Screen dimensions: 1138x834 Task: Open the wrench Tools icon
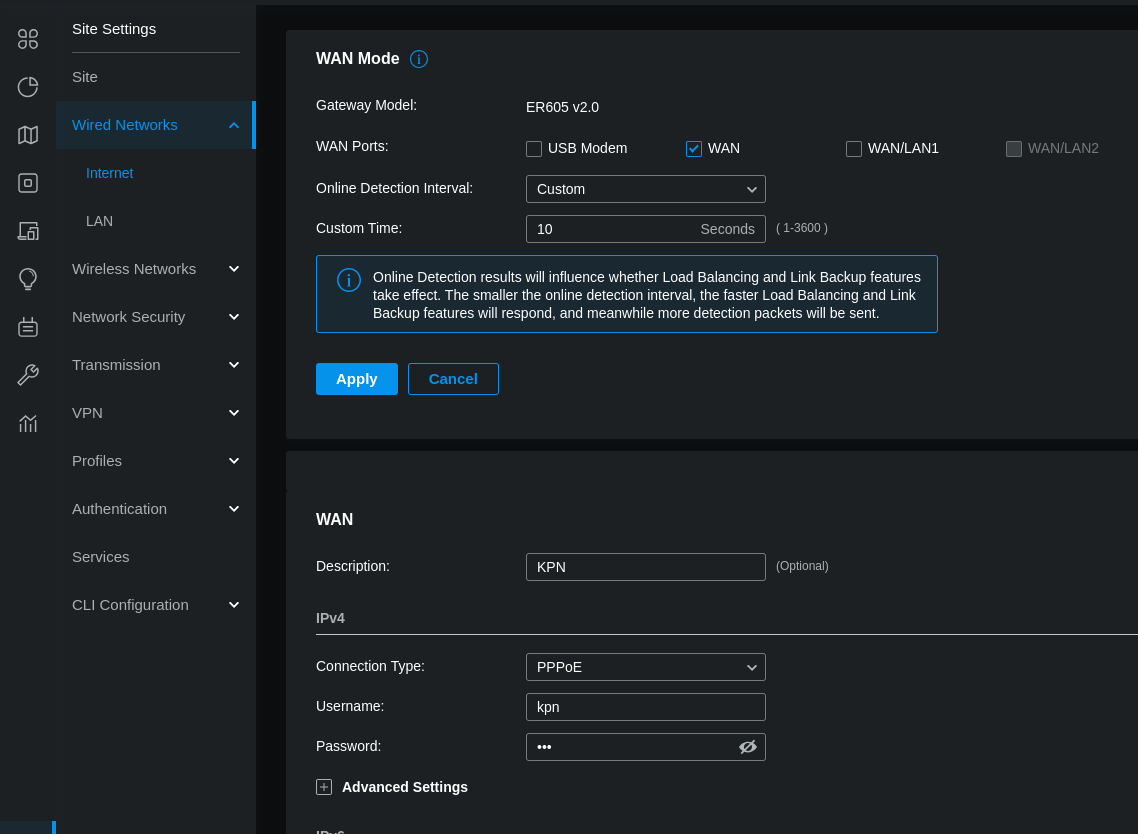(28, 375)
